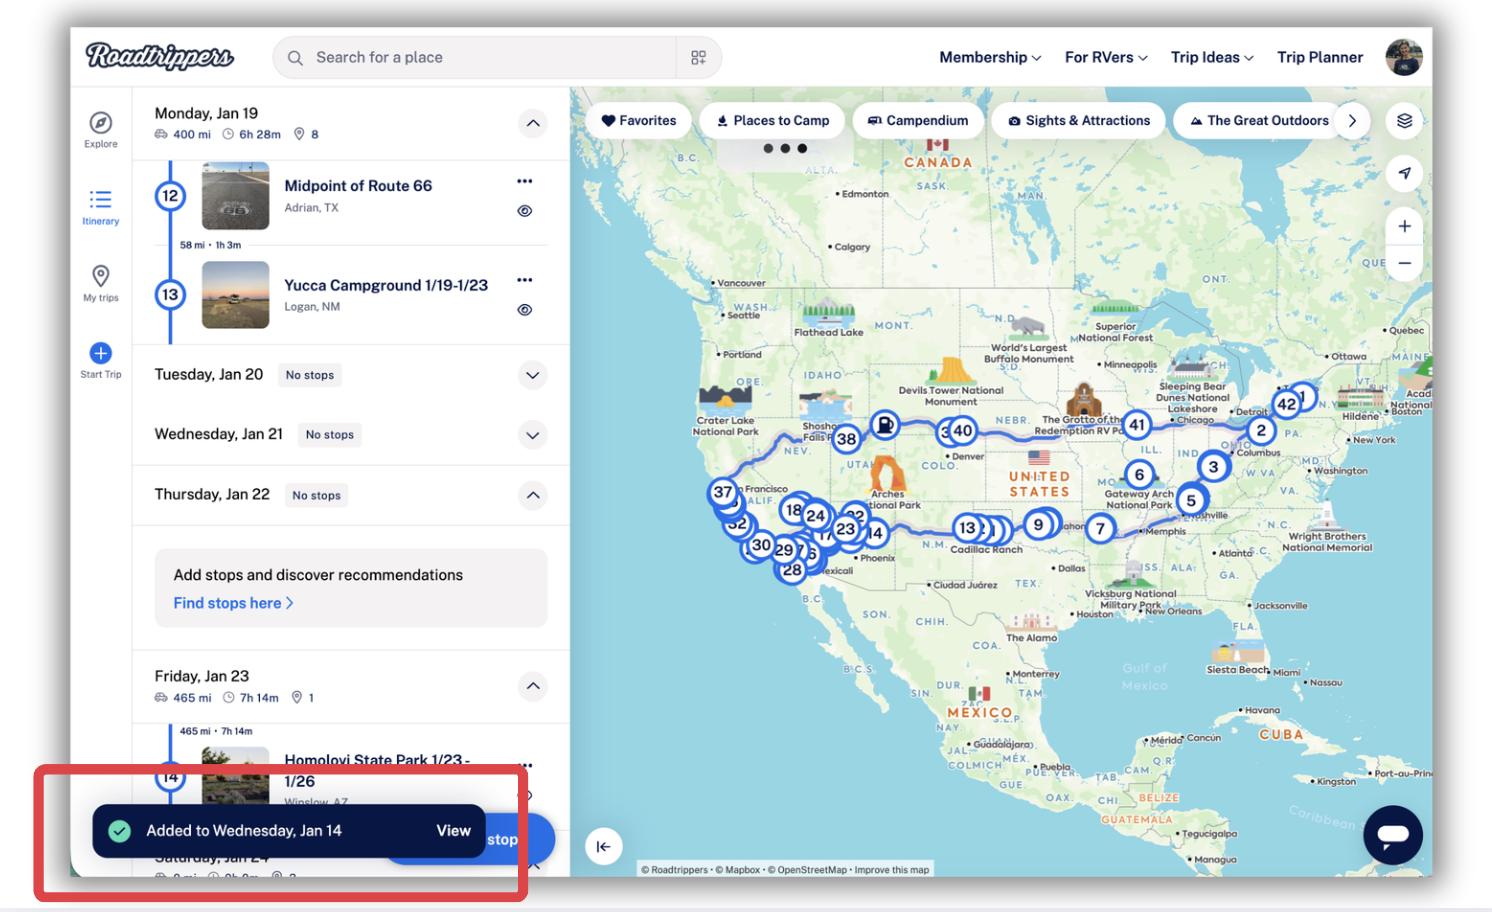Toggle the Places to Camp filter
Screen dimensions: 1492x912
(x=773, y=121)
